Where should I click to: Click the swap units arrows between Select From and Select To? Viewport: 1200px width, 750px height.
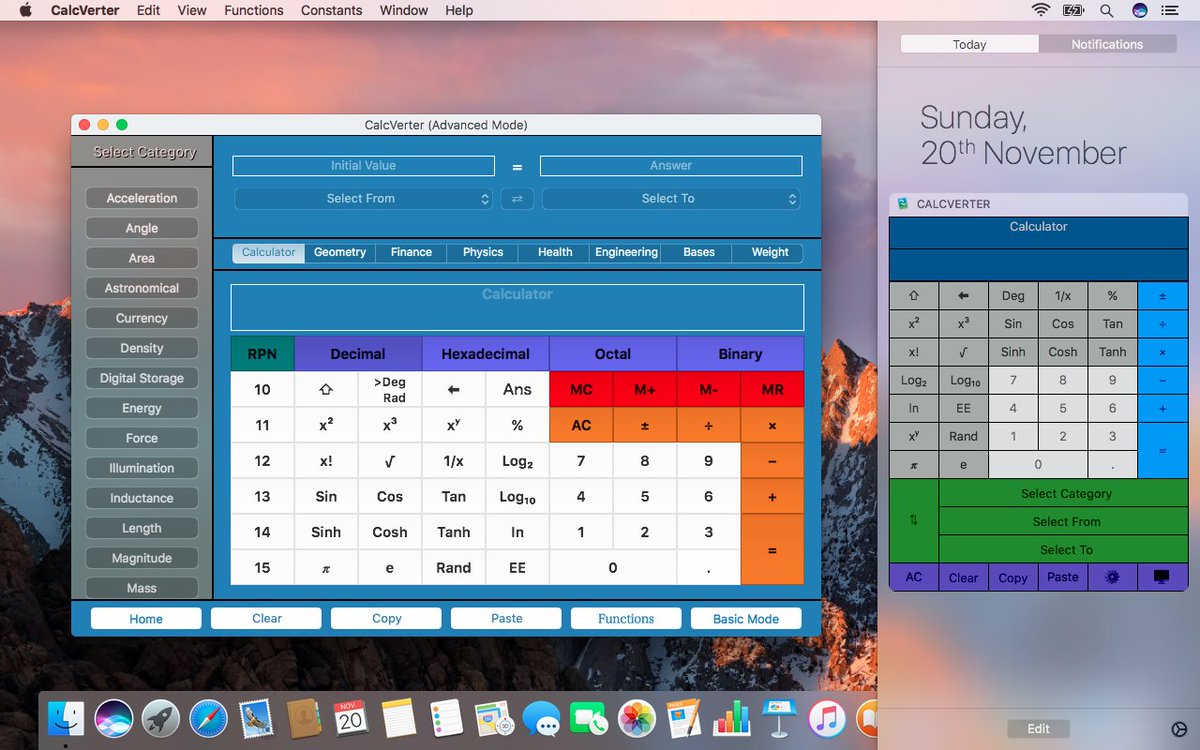click(517, 199)
